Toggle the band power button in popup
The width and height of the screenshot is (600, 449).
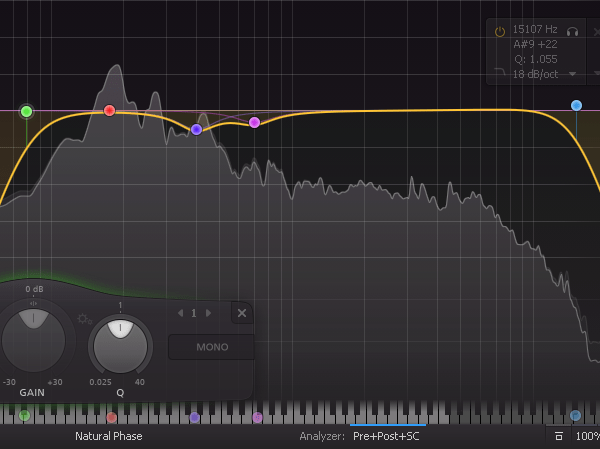coord(500,32)
